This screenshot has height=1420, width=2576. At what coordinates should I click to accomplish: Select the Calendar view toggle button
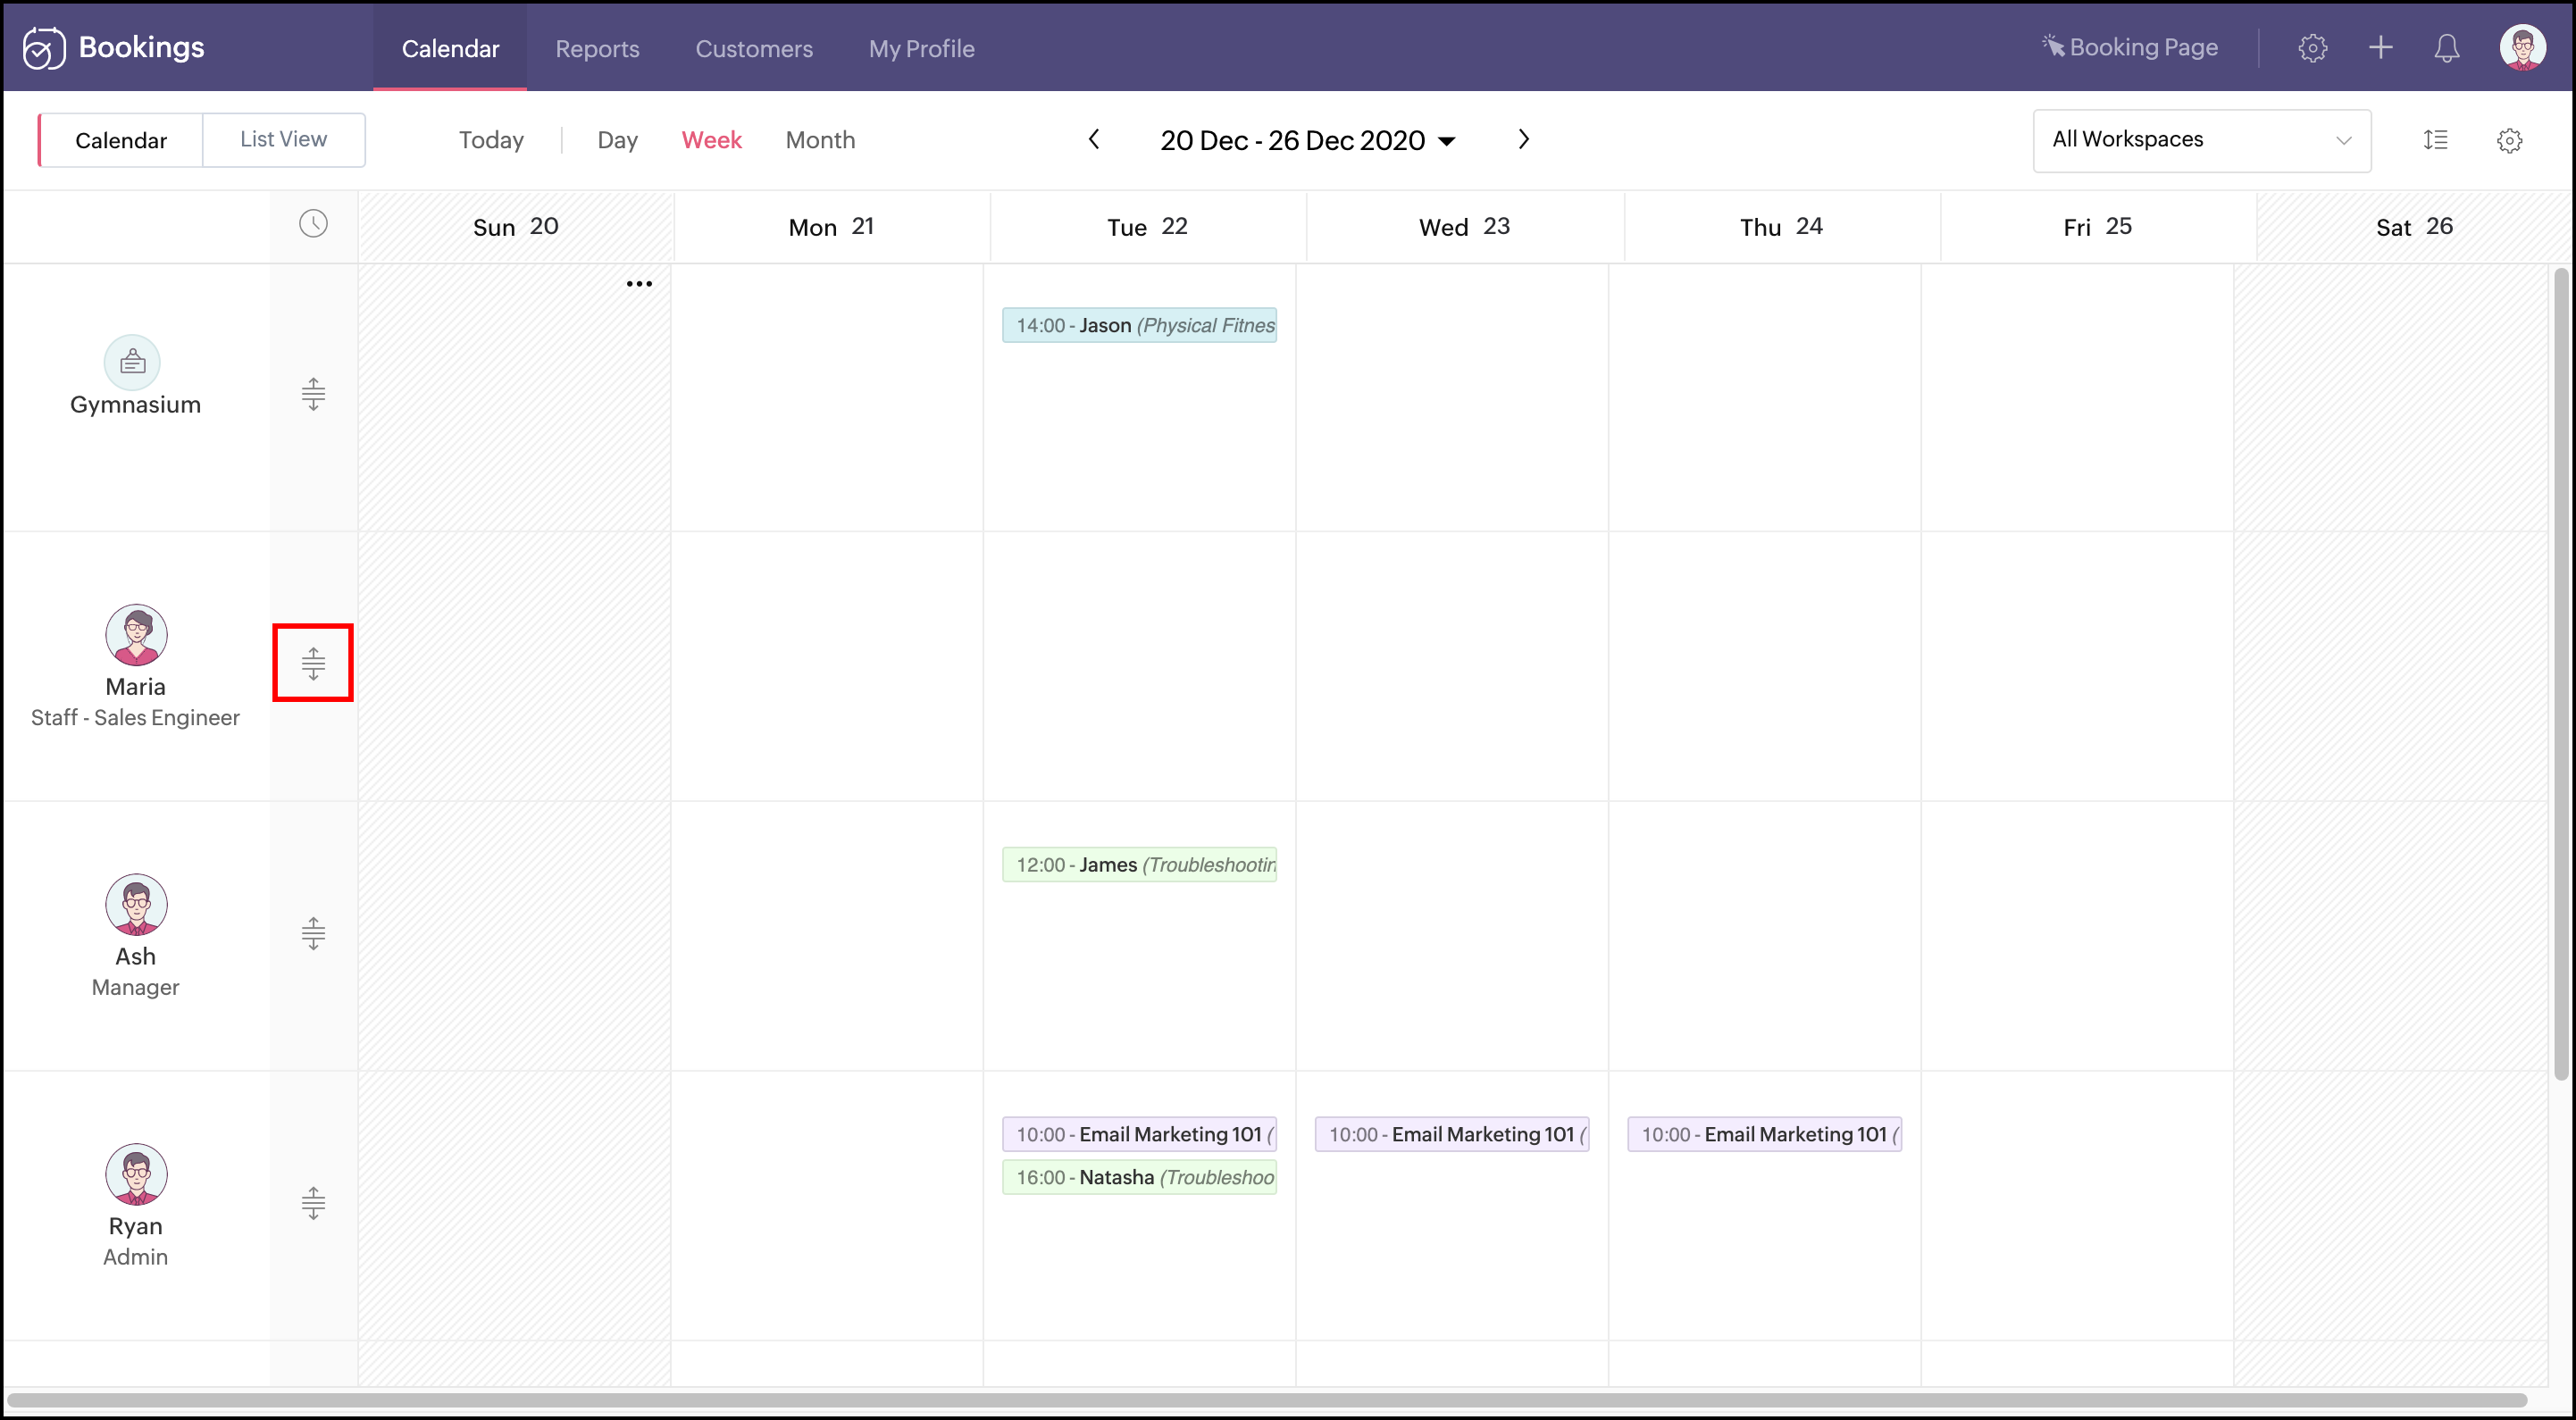click(121, 140)
